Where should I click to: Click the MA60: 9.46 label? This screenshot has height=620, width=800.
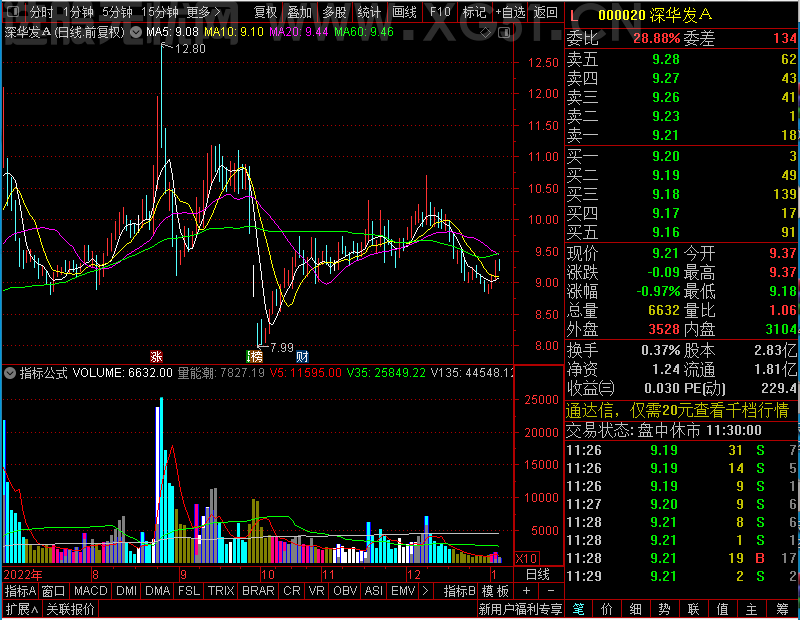364,32
